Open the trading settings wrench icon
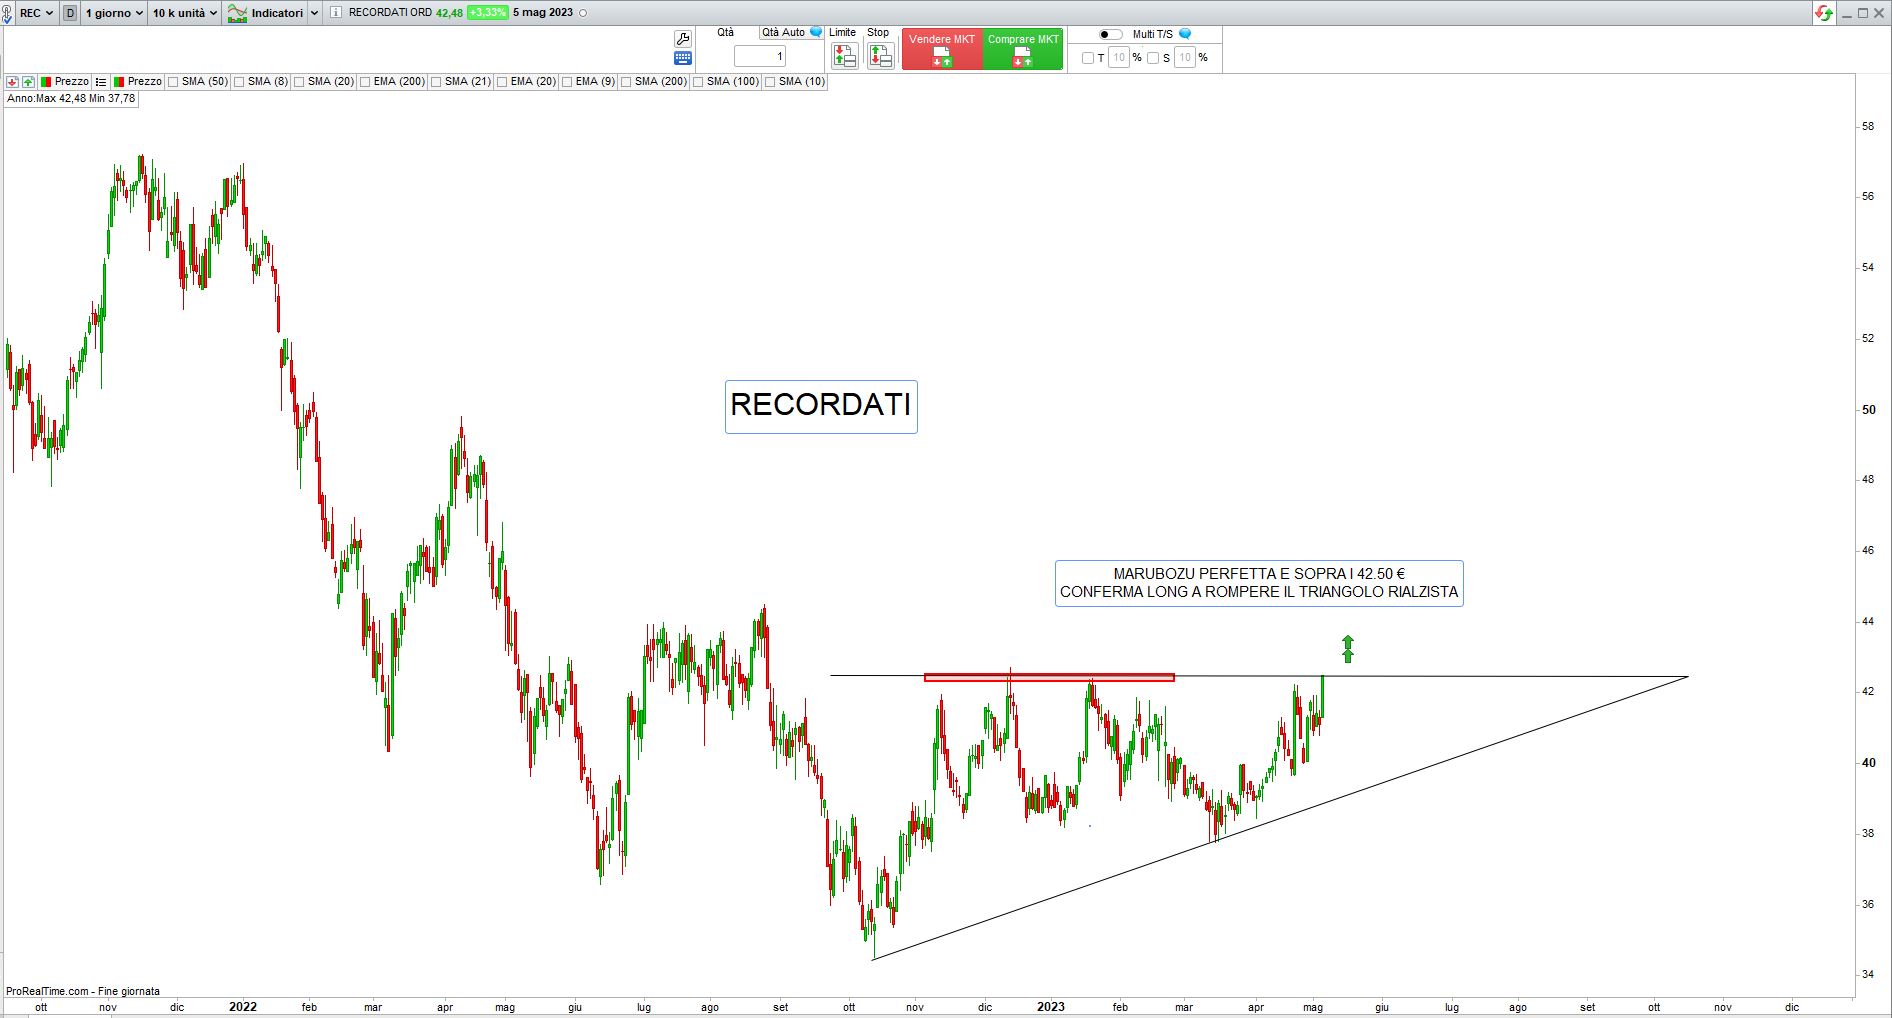This screenshot has width=1892, height=1018. (x=683, y=38)
